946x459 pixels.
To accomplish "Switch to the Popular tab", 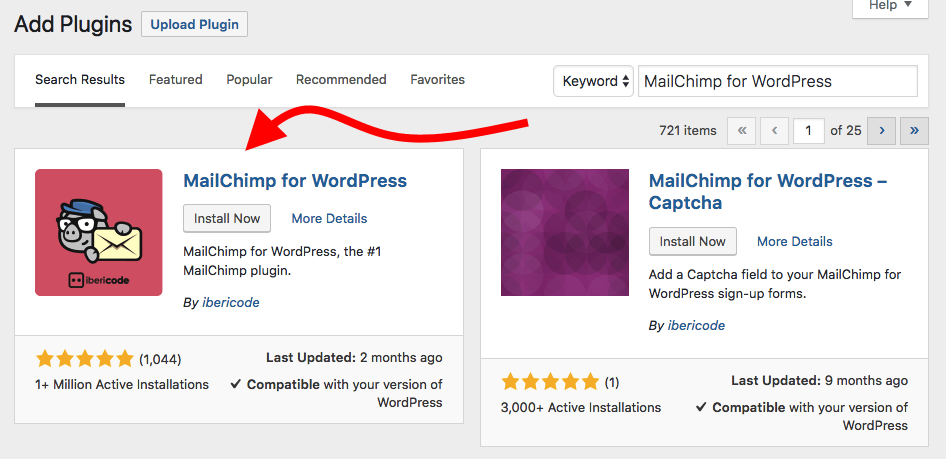I will coord(249,80).
